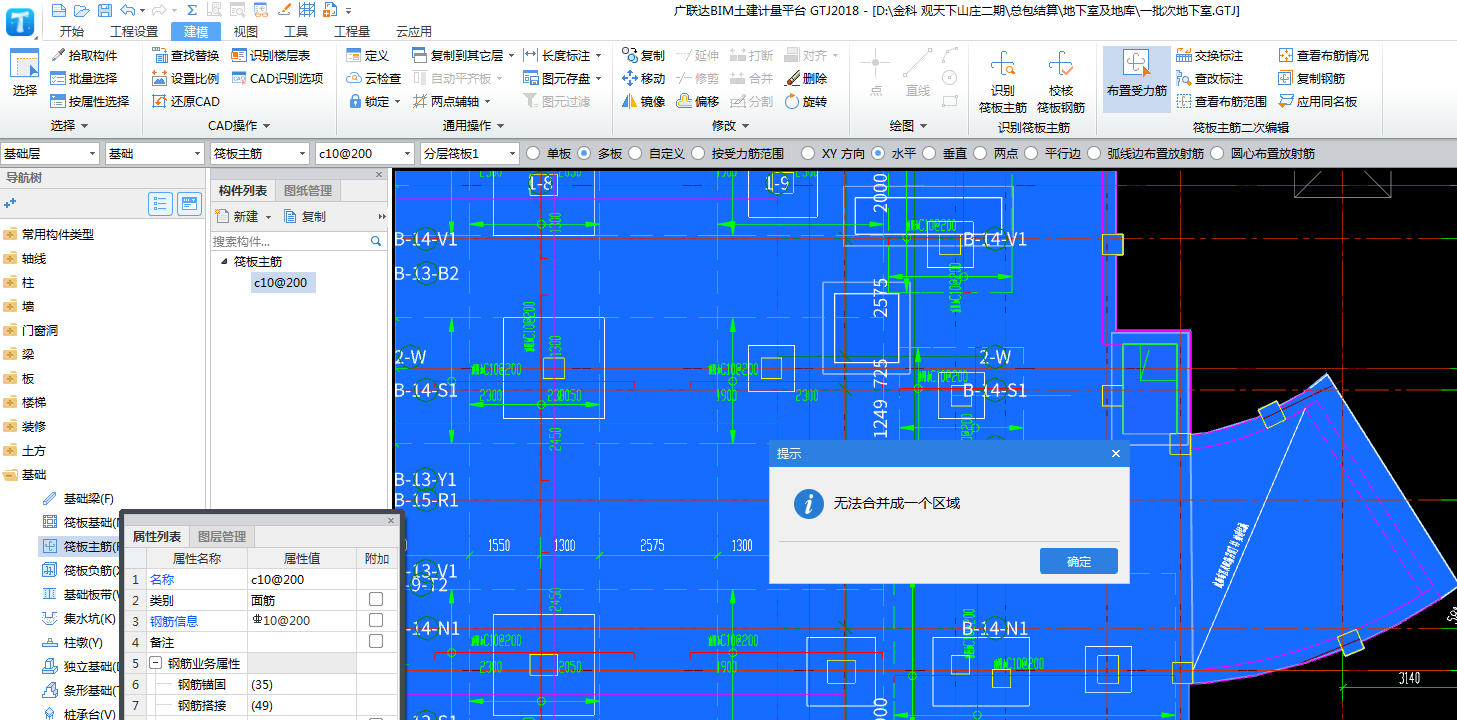Click 设置比例 set scale tool

(185, 78)
